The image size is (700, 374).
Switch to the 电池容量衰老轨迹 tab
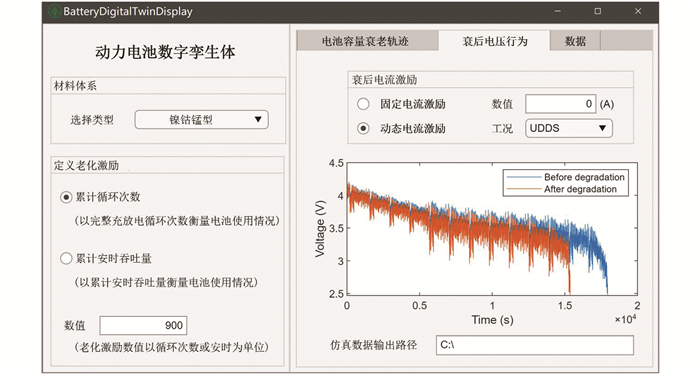367,41
